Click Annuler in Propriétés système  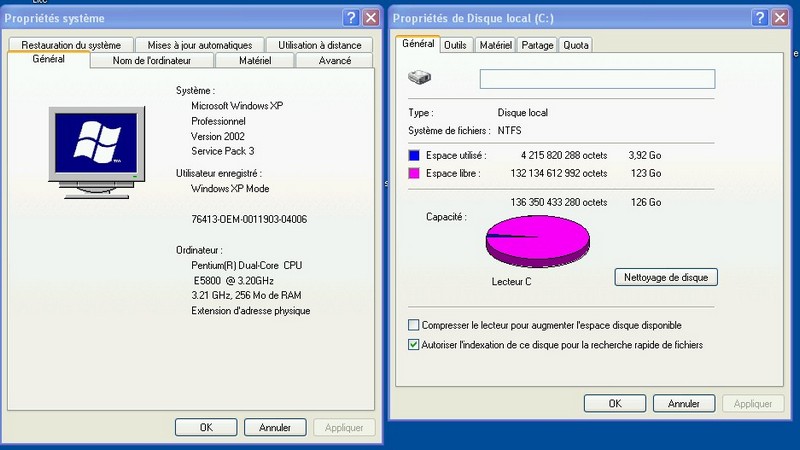pyautogui.click(x=275, y=428)
